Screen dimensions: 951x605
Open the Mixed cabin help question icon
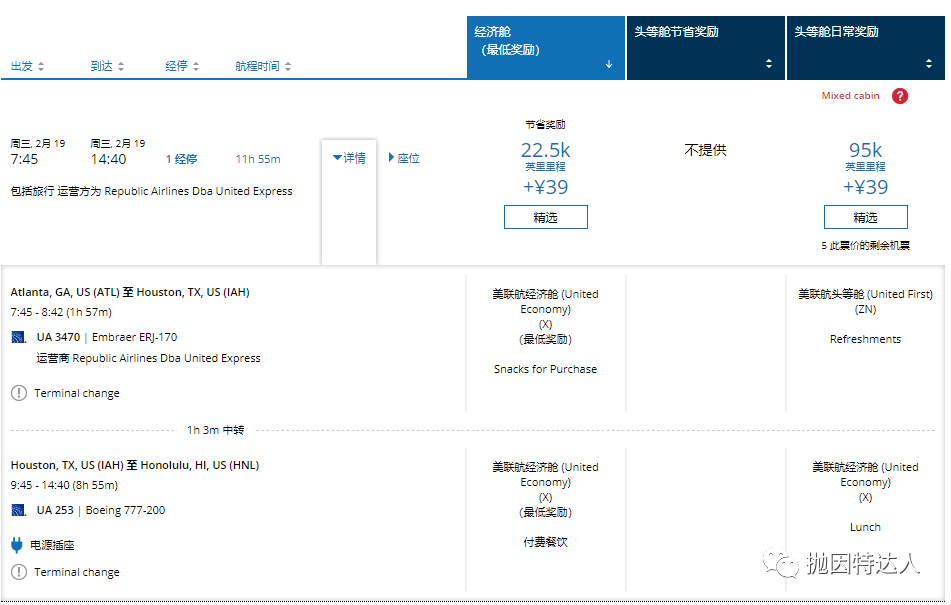[900, 96]
